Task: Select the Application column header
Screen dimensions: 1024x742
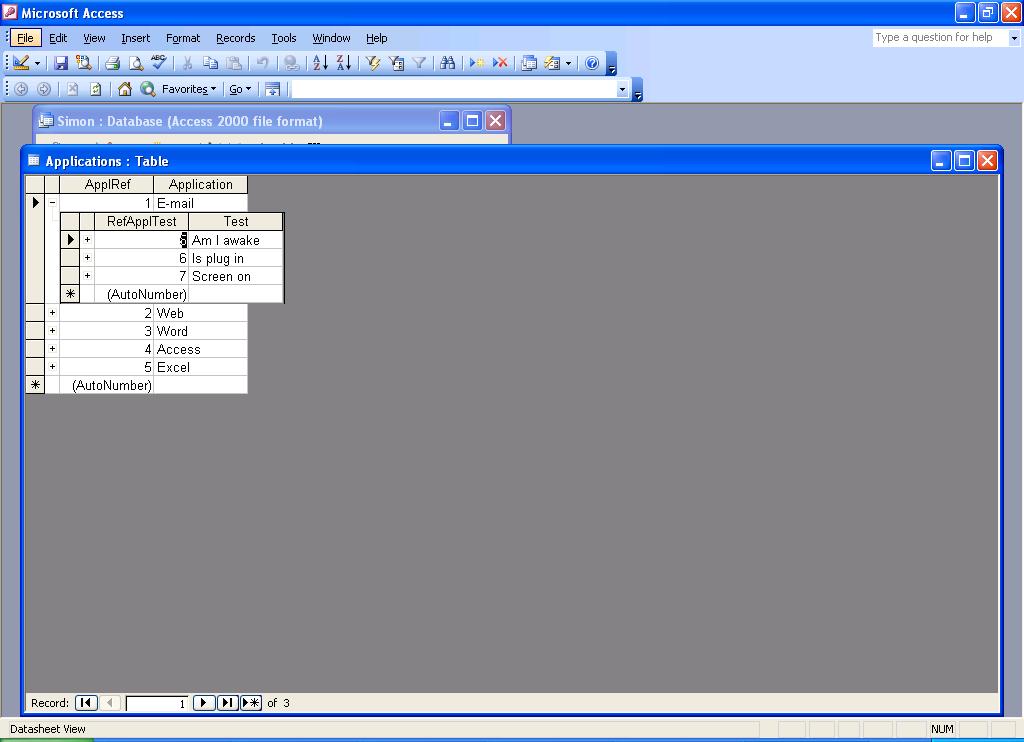Action: (200, 184)
